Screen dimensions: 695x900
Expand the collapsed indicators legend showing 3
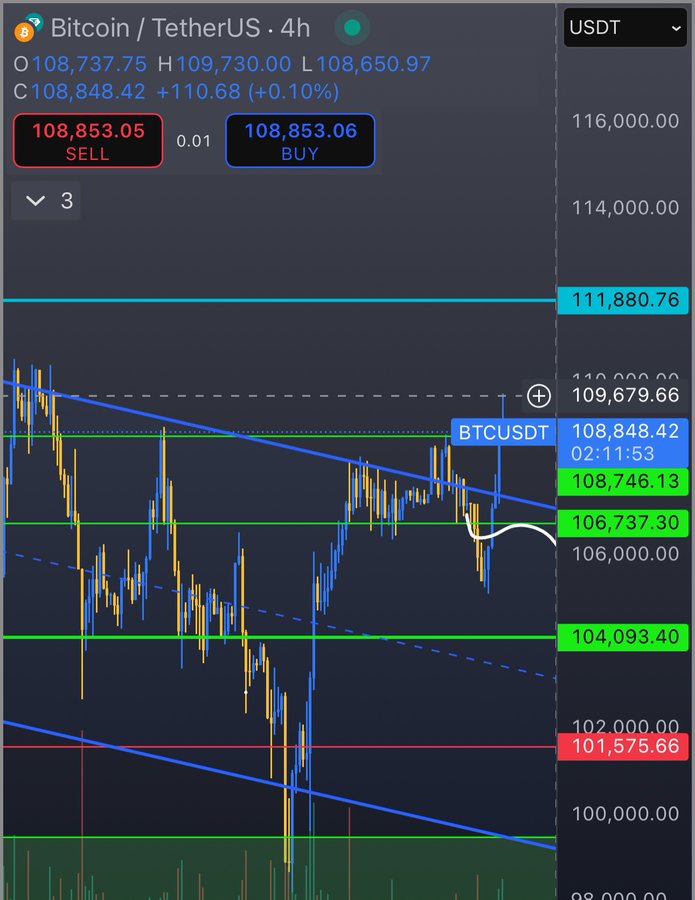(46, 200)
